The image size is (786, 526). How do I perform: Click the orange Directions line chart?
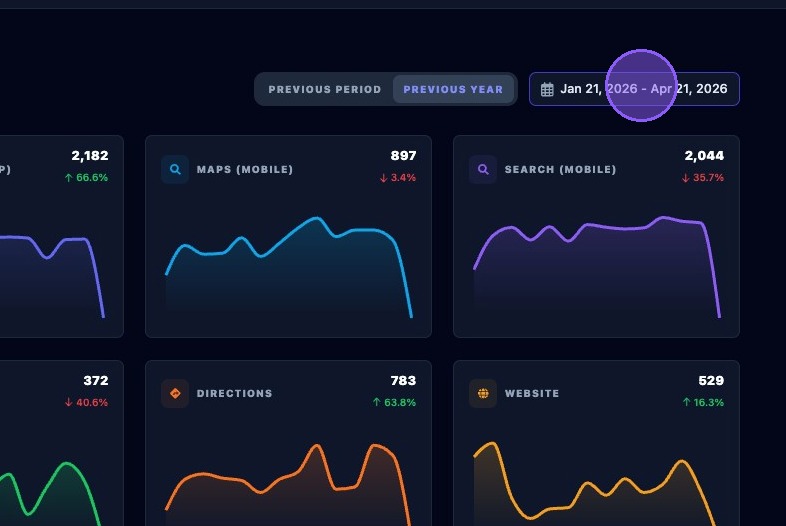289,484
